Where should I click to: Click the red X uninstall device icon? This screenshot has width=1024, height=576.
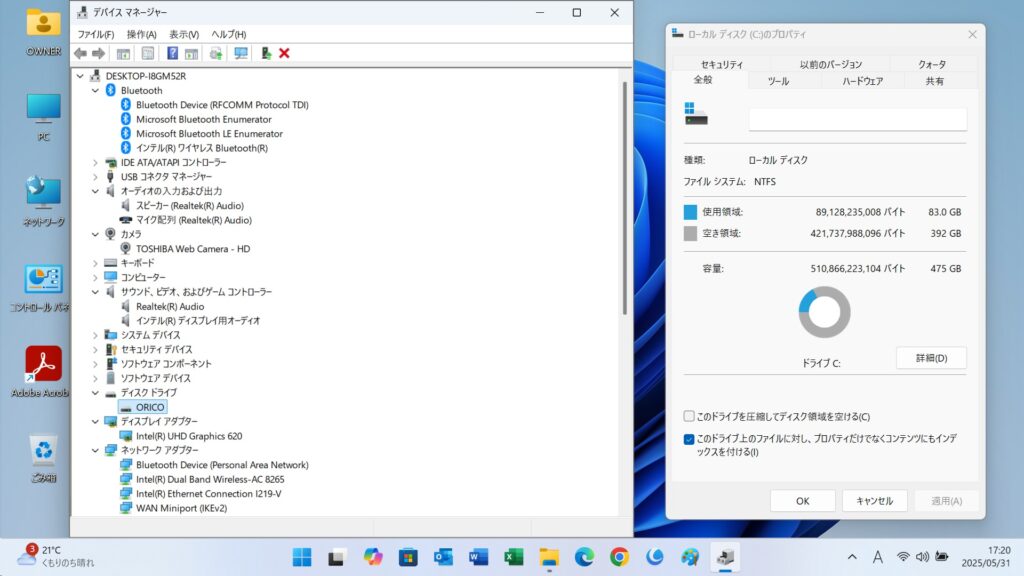284,53
